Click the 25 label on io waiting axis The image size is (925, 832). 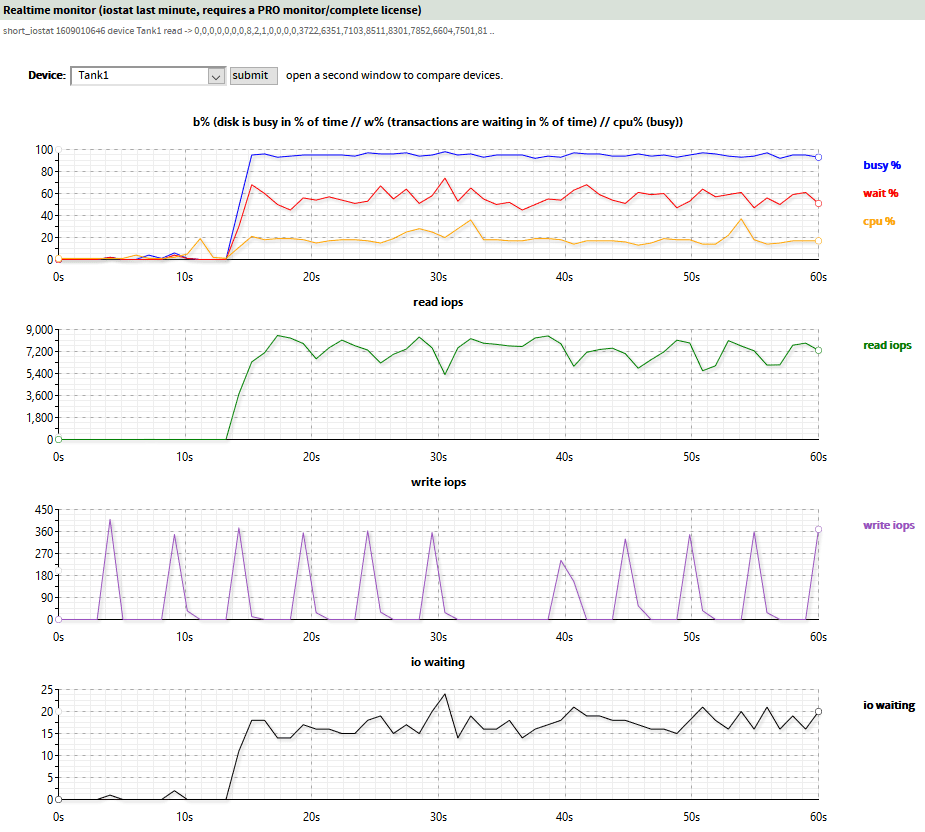coord(47,690)
